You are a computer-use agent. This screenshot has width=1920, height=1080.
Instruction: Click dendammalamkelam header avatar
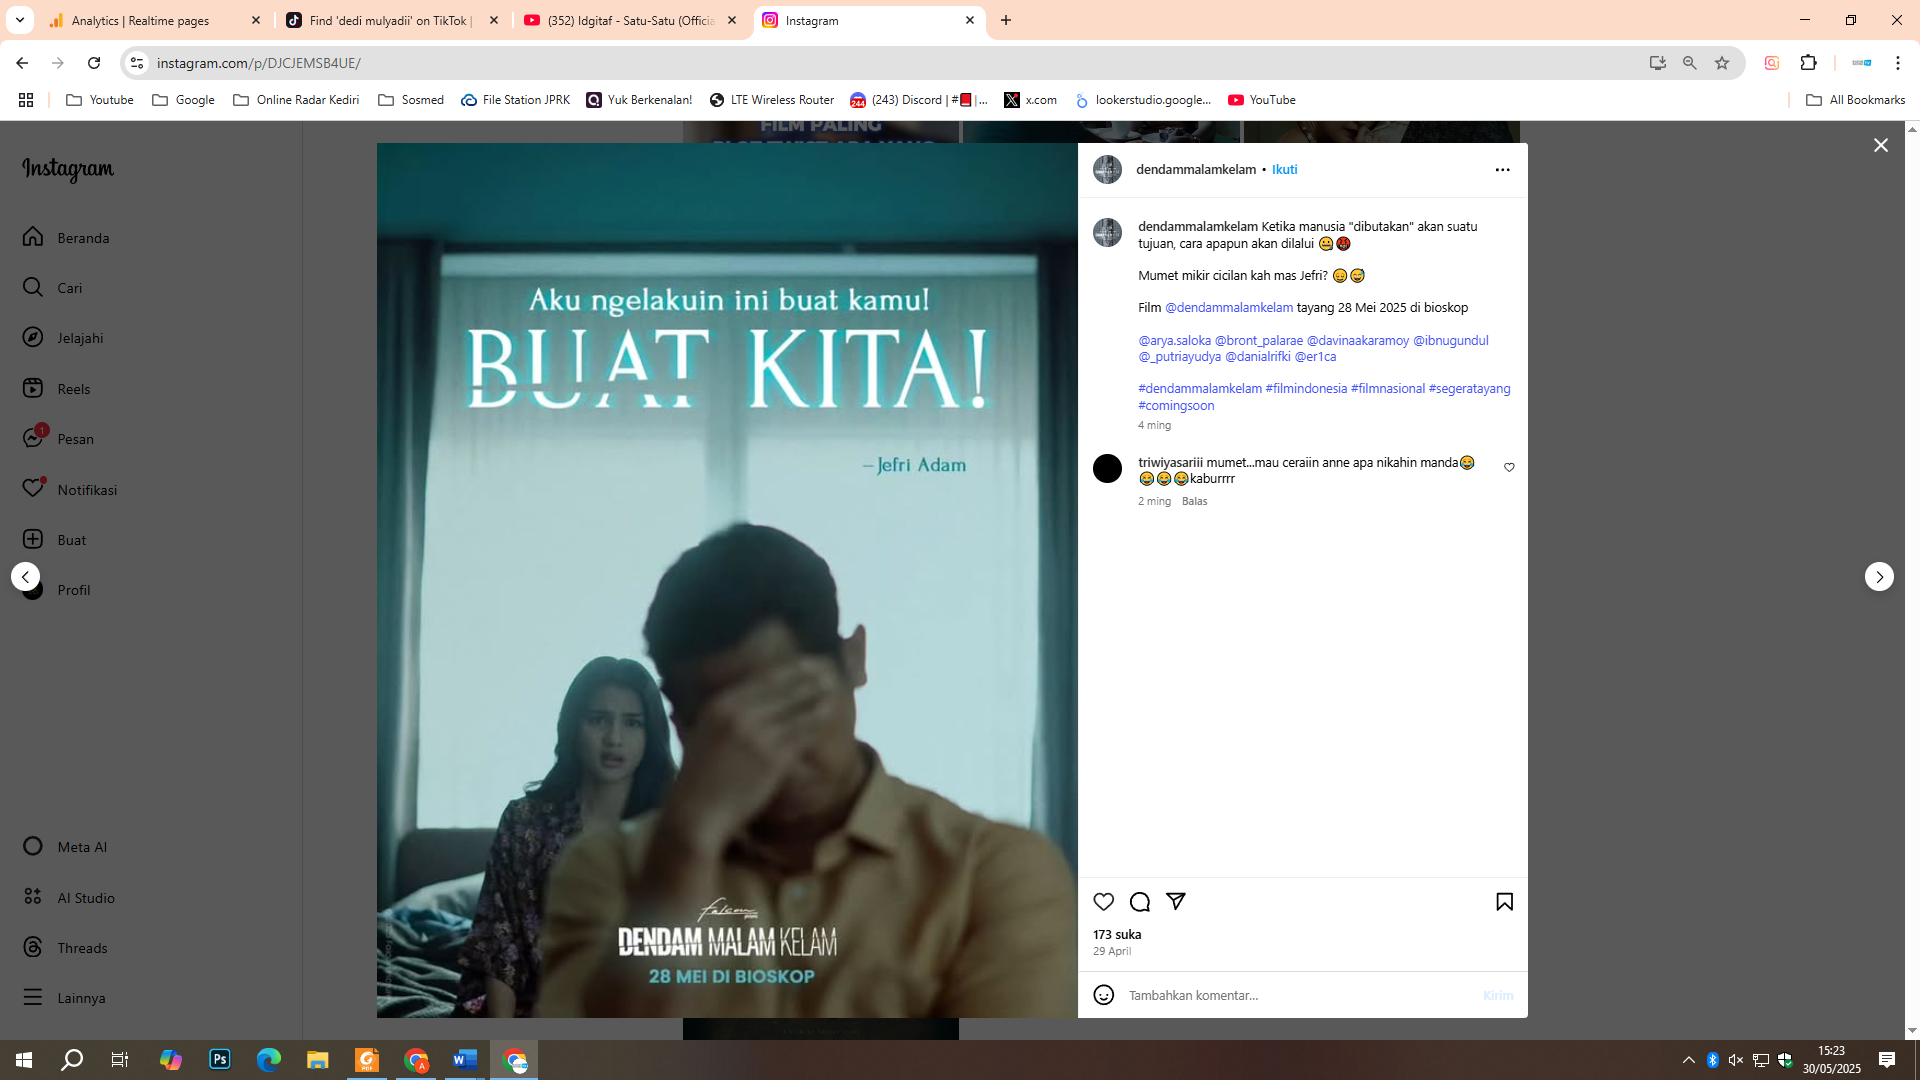(1107, 170)
